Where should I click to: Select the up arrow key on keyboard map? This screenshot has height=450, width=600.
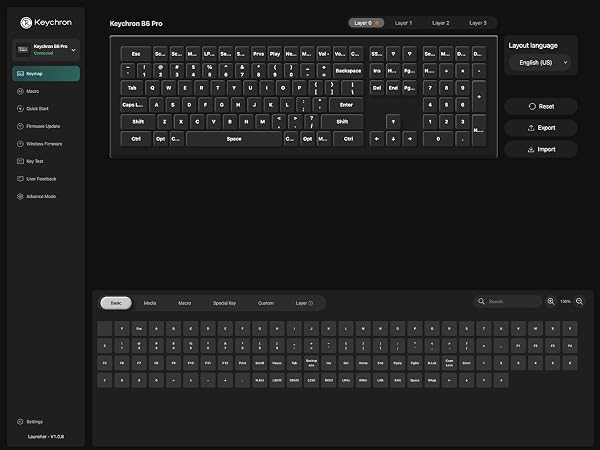point(393,122)
